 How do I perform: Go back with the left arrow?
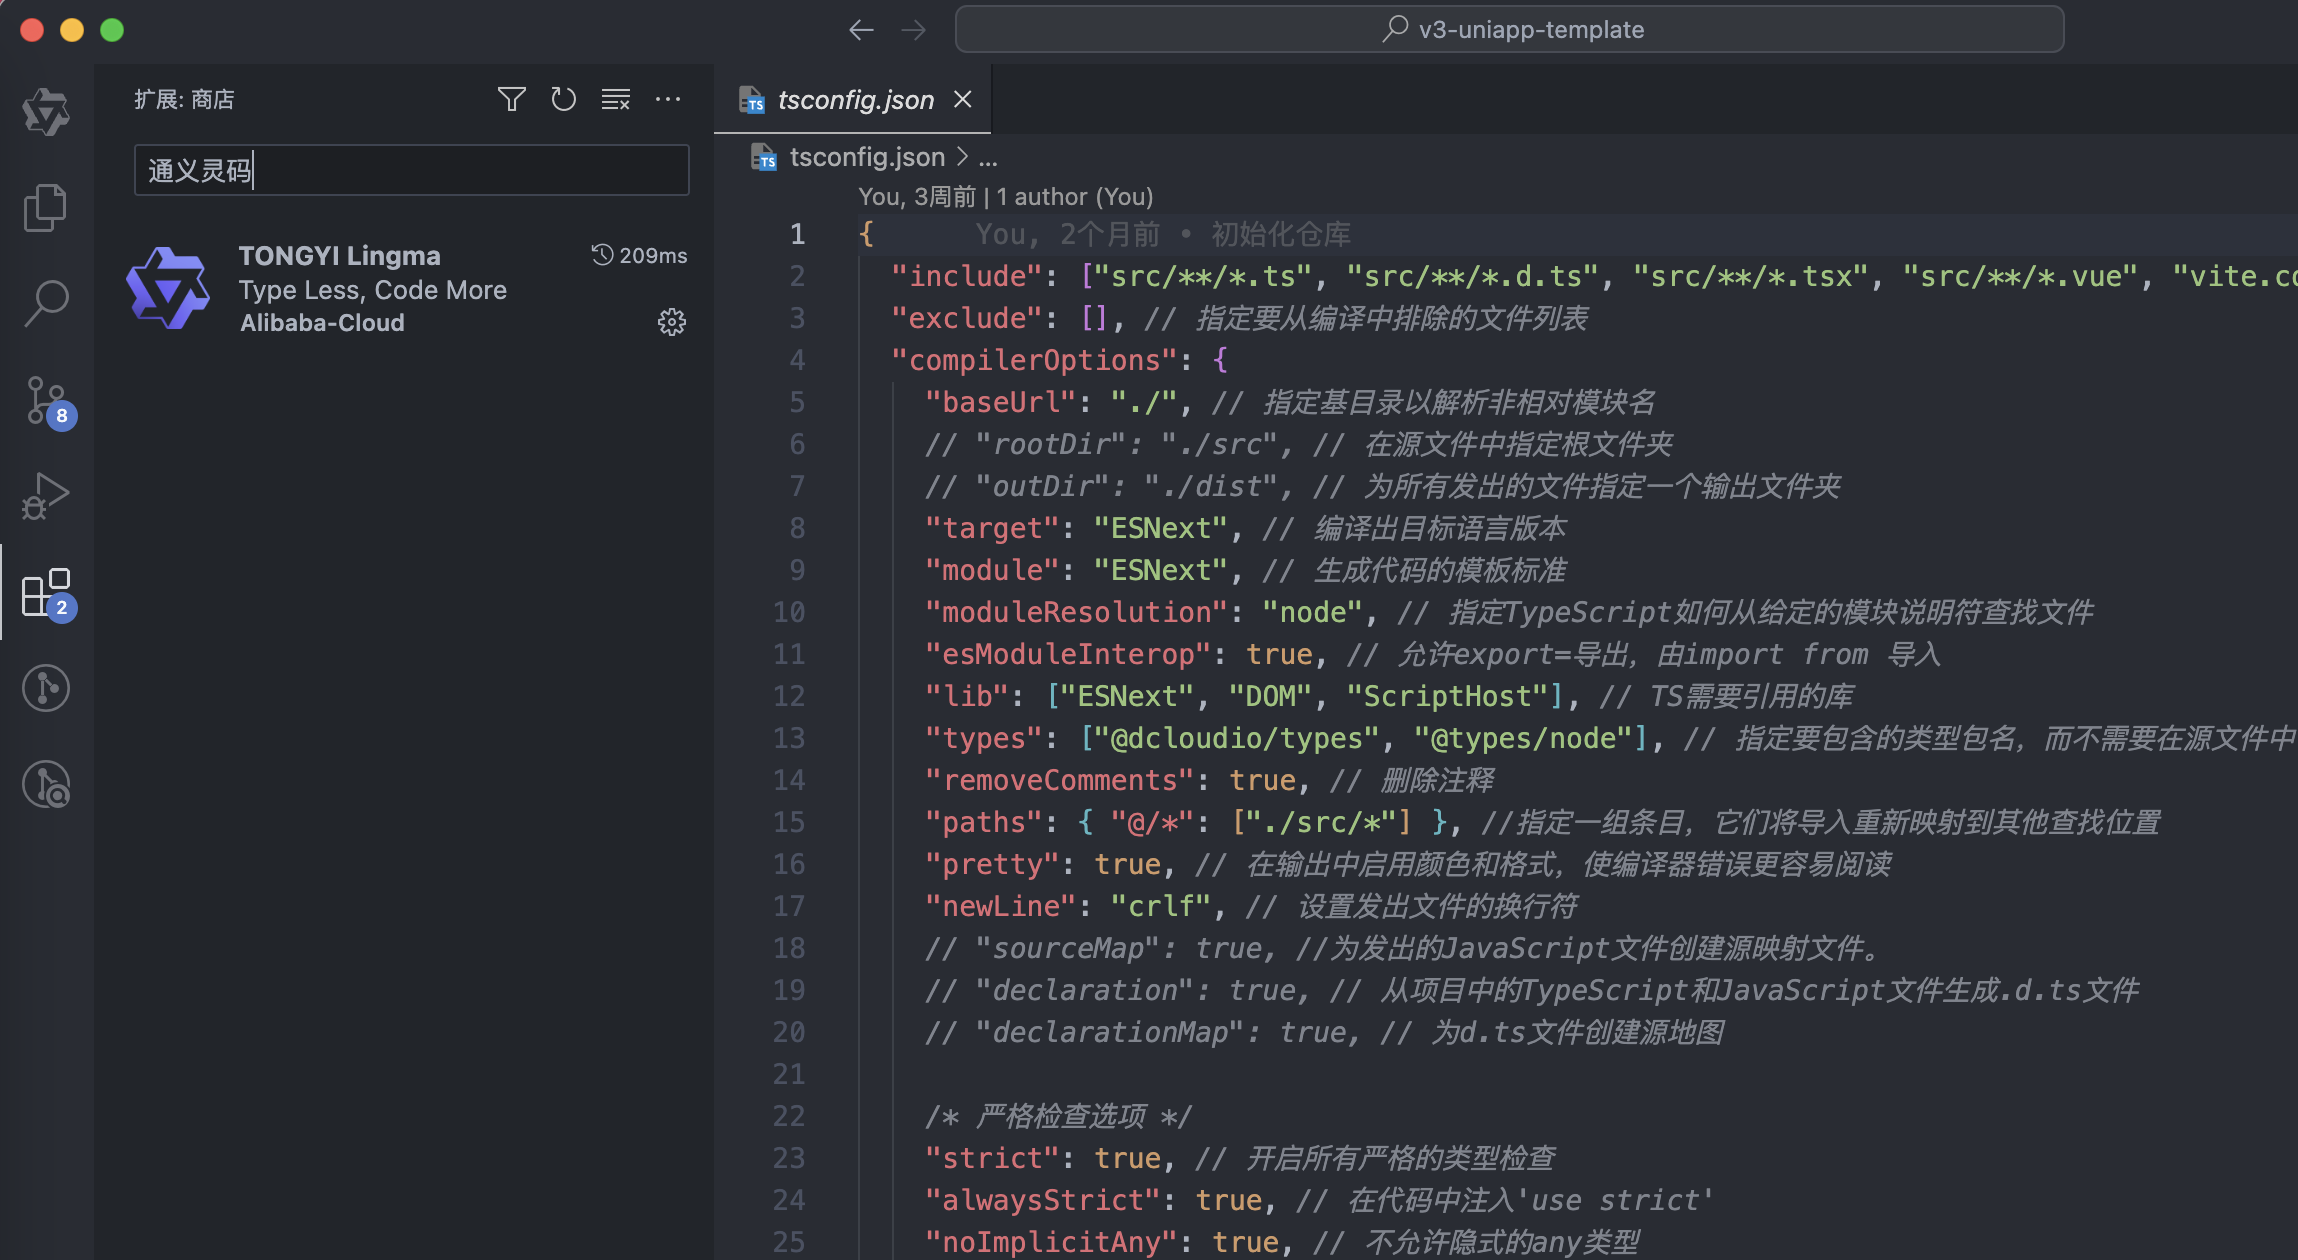[861, 30]
